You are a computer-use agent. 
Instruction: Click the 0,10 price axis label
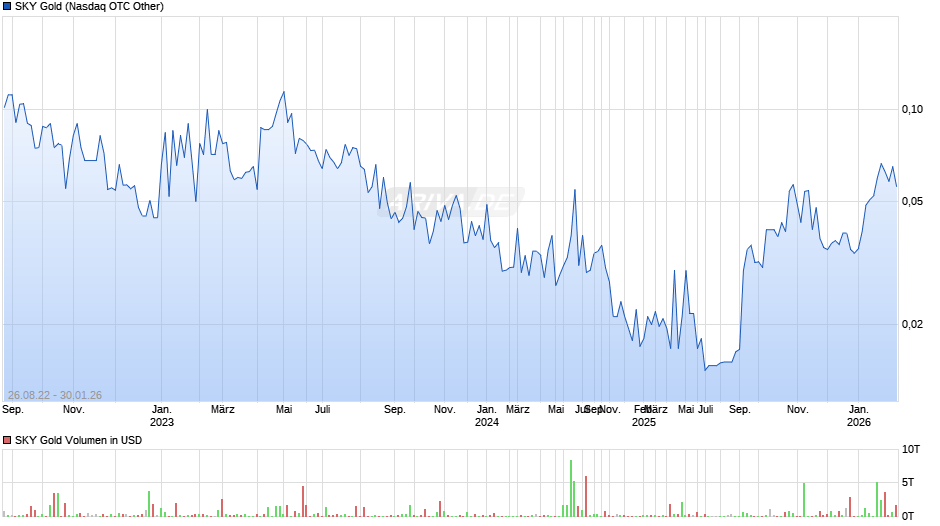point(912,109)
